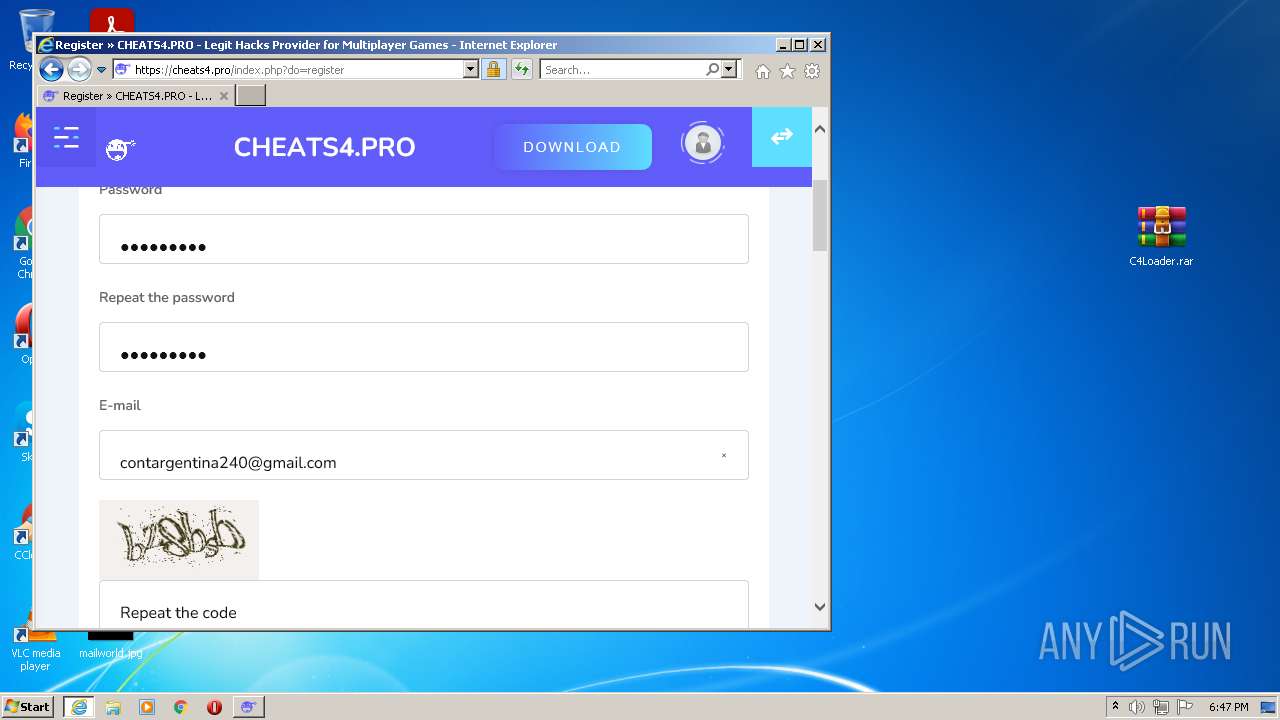This screenshot has height=720, width=1280.
Task: Open a new blank tab button
Action: (x=251, y=96)
